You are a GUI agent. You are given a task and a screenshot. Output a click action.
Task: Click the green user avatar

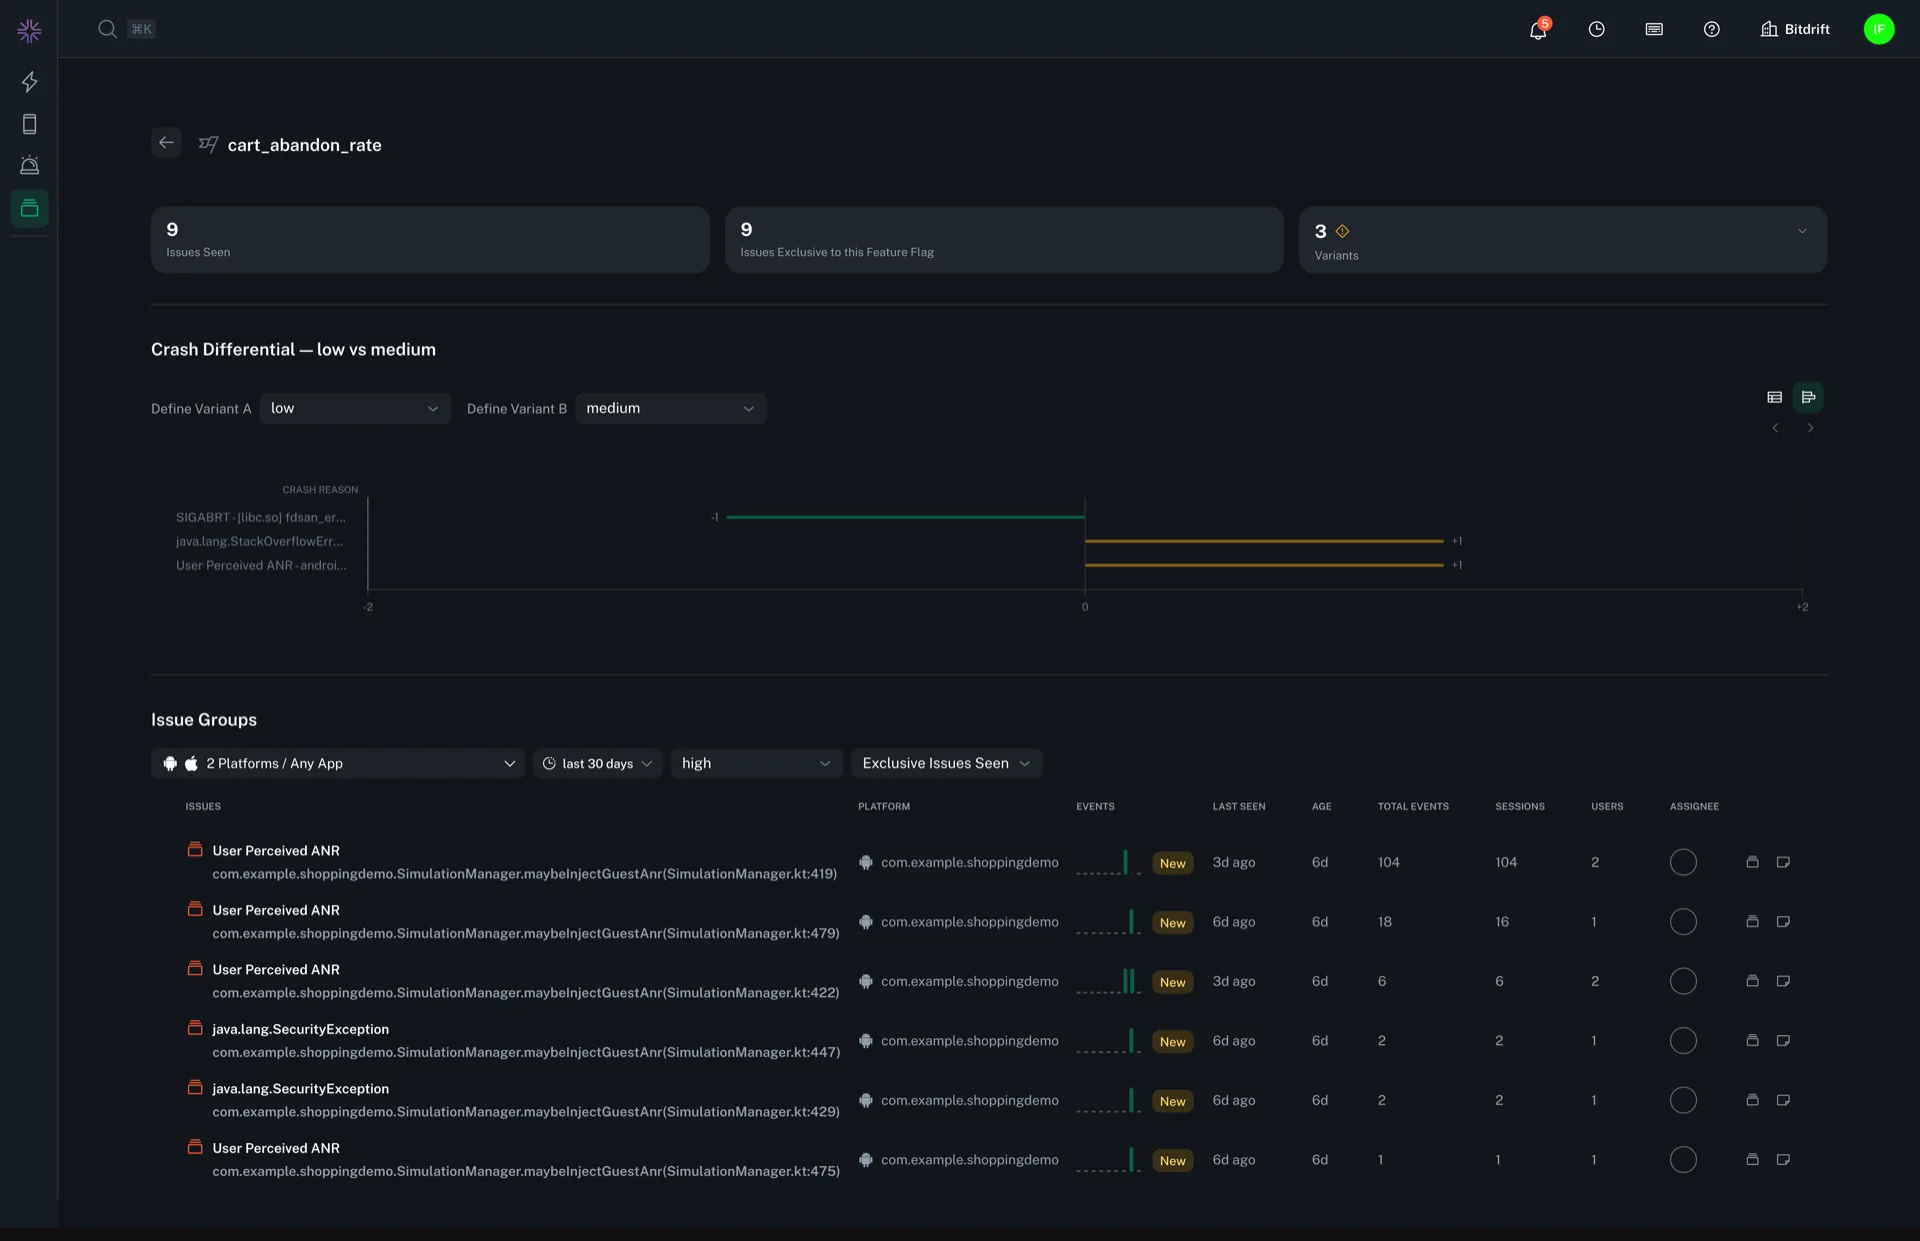coord(1878,30)
